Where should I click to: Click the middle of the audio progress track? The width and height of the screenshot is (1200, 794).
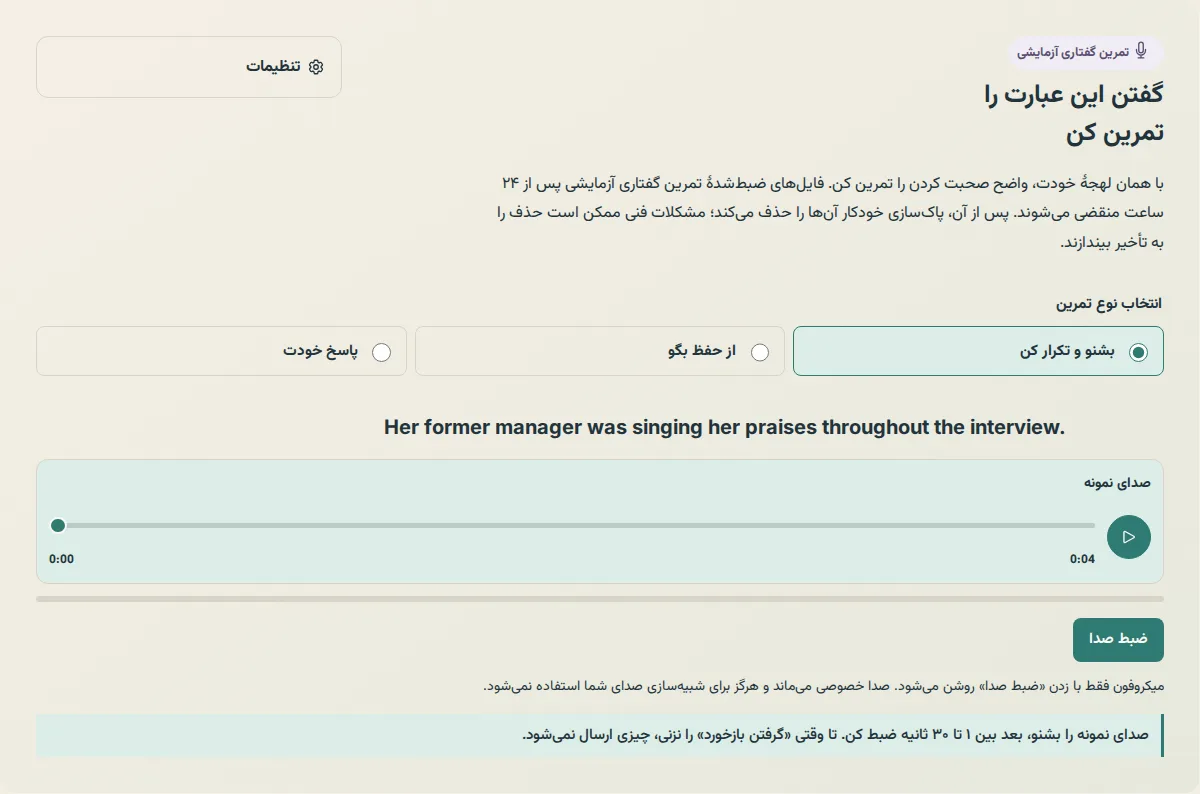click(x=577, y=525)
